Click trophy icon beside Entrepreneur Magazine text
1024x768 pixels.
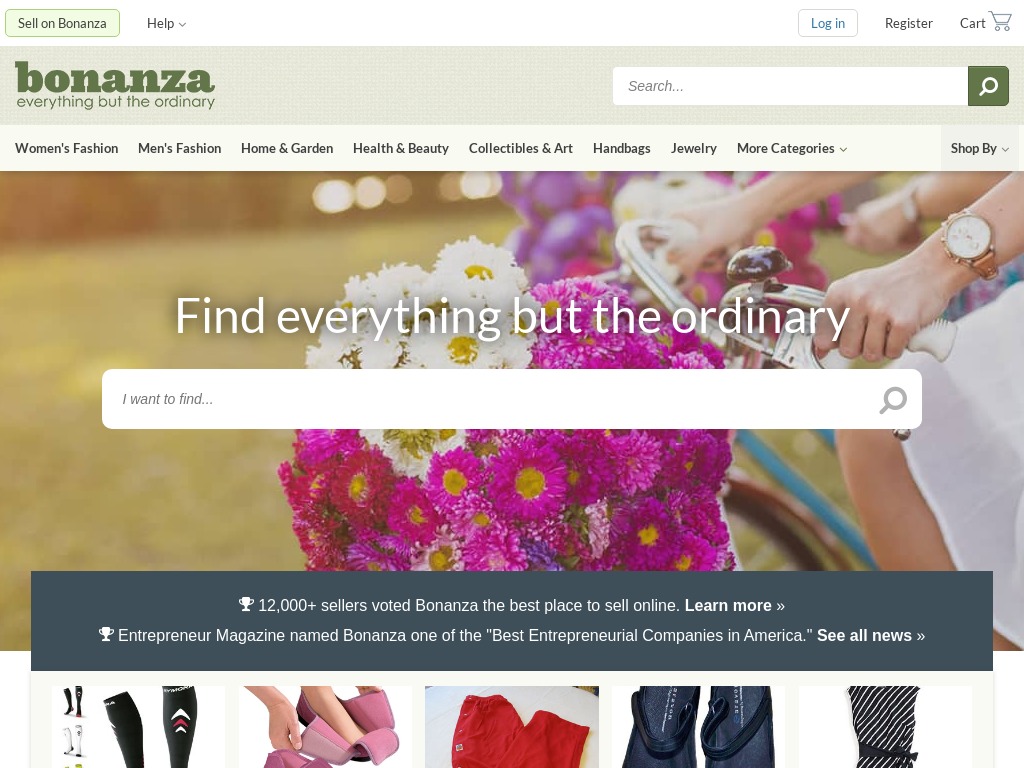click(106, 634)
